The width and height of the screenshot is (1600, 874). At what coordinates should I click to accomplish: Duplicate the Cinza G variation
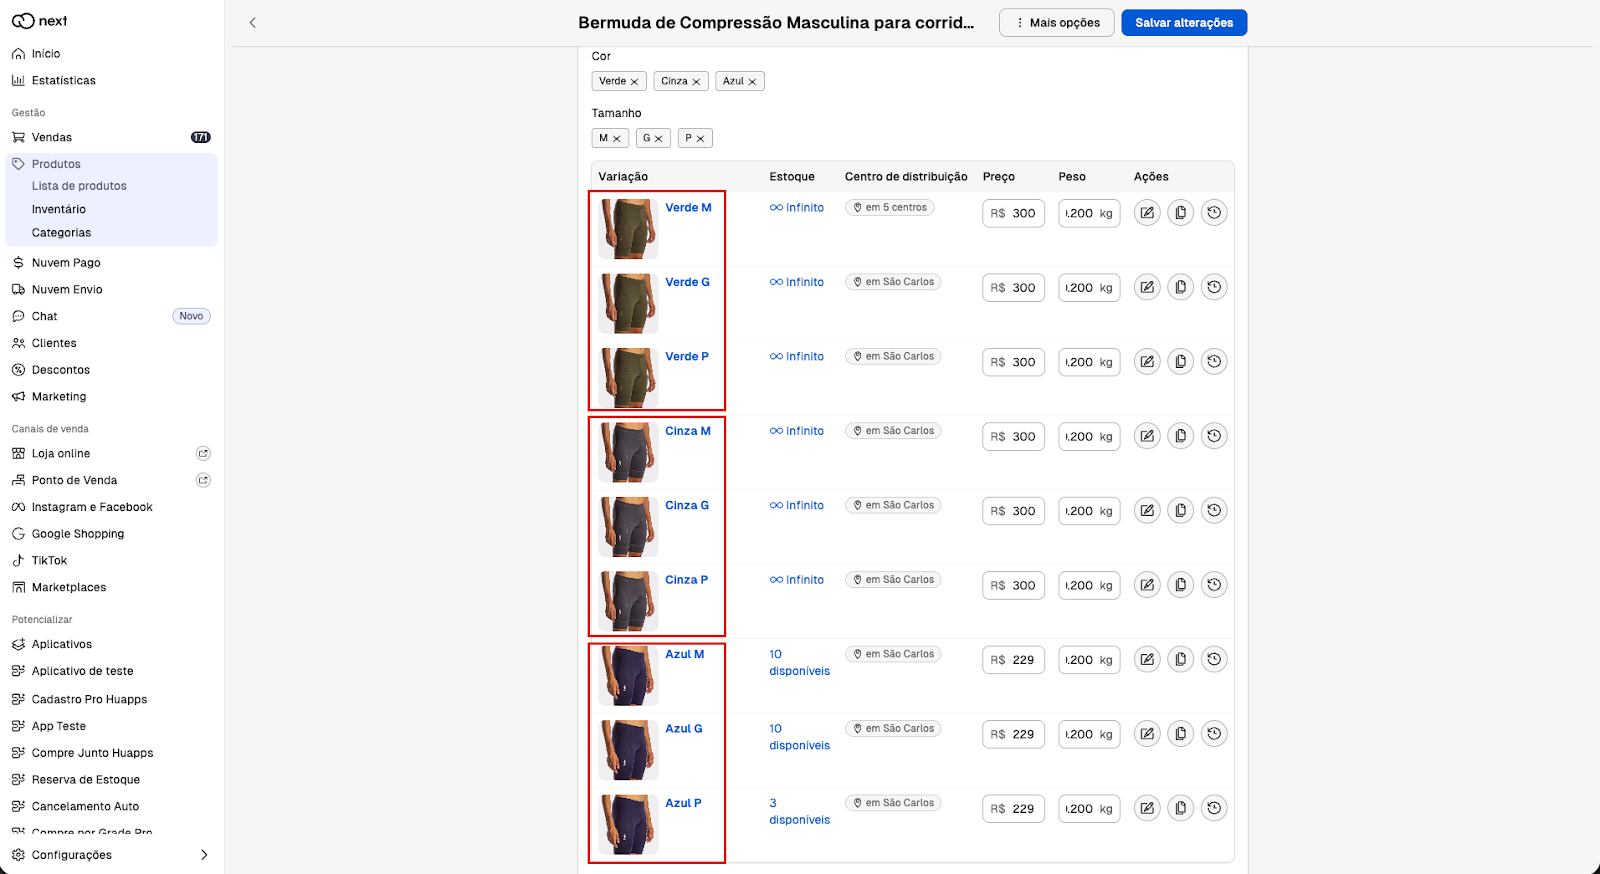click(x=1181, y=511)
